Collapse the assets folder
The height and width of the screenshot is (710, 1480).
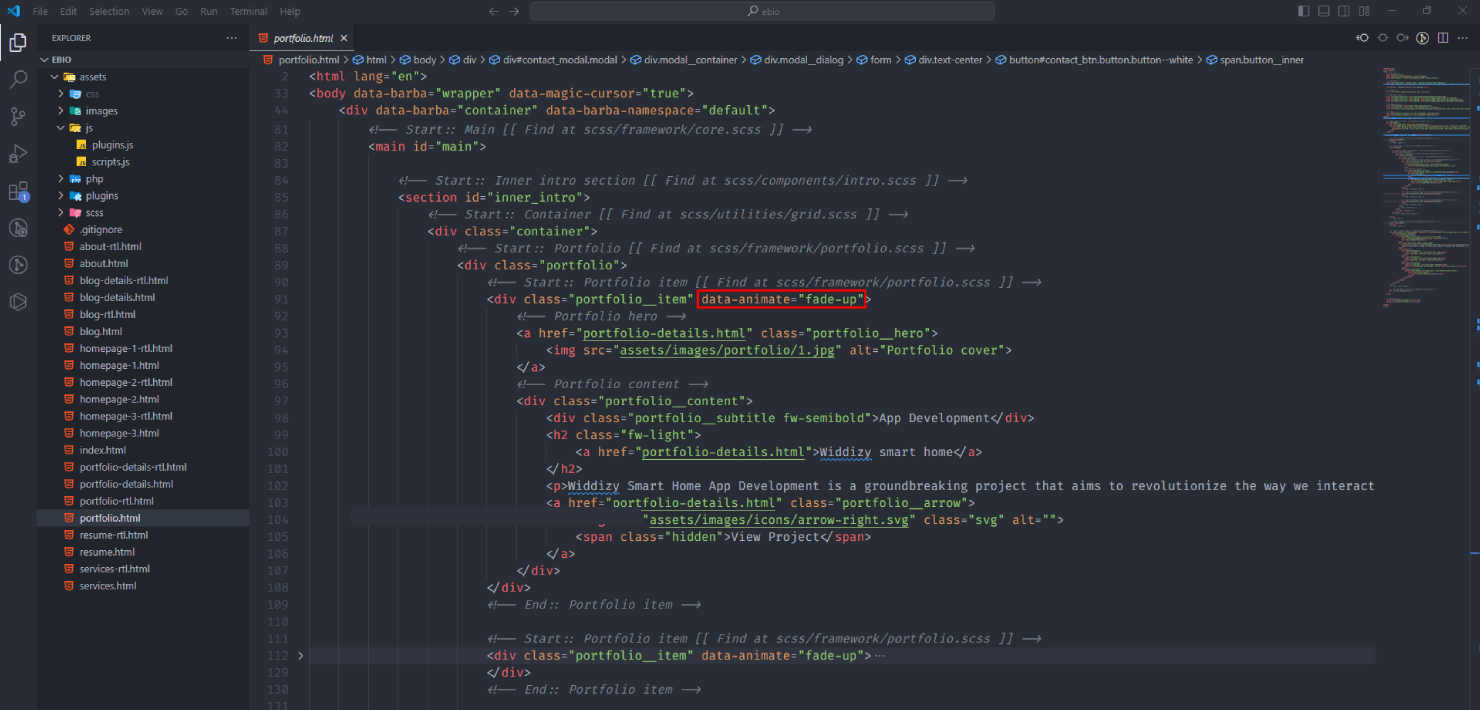point(54,76)
